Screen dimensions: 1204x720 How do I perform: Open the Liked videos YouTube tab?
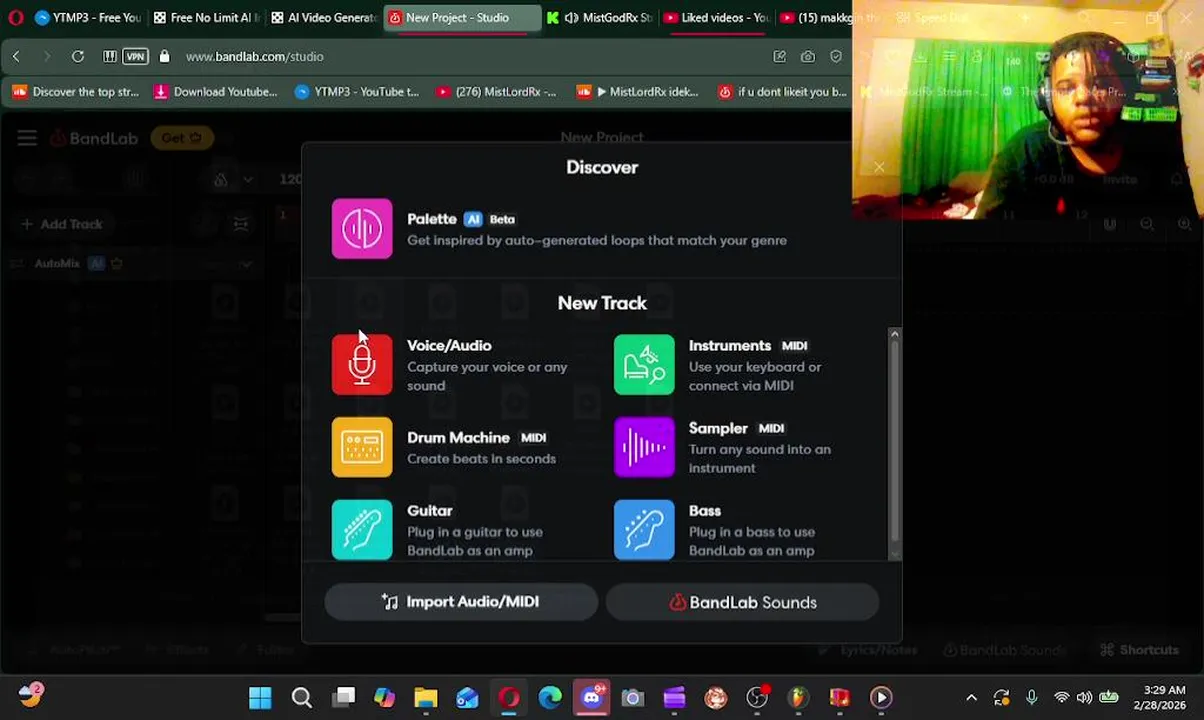[716, 18]
